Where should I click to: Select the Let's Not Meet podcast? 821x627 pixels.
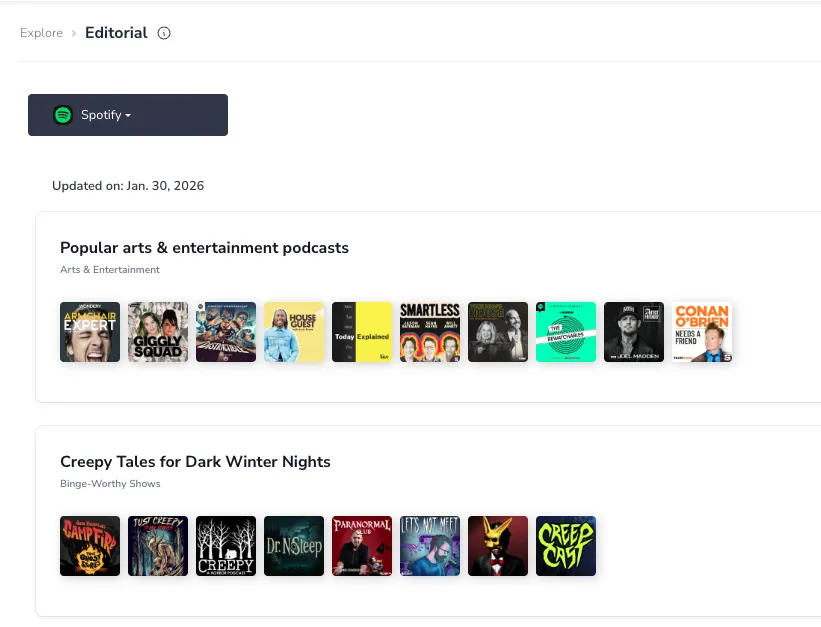coord(430,546)
